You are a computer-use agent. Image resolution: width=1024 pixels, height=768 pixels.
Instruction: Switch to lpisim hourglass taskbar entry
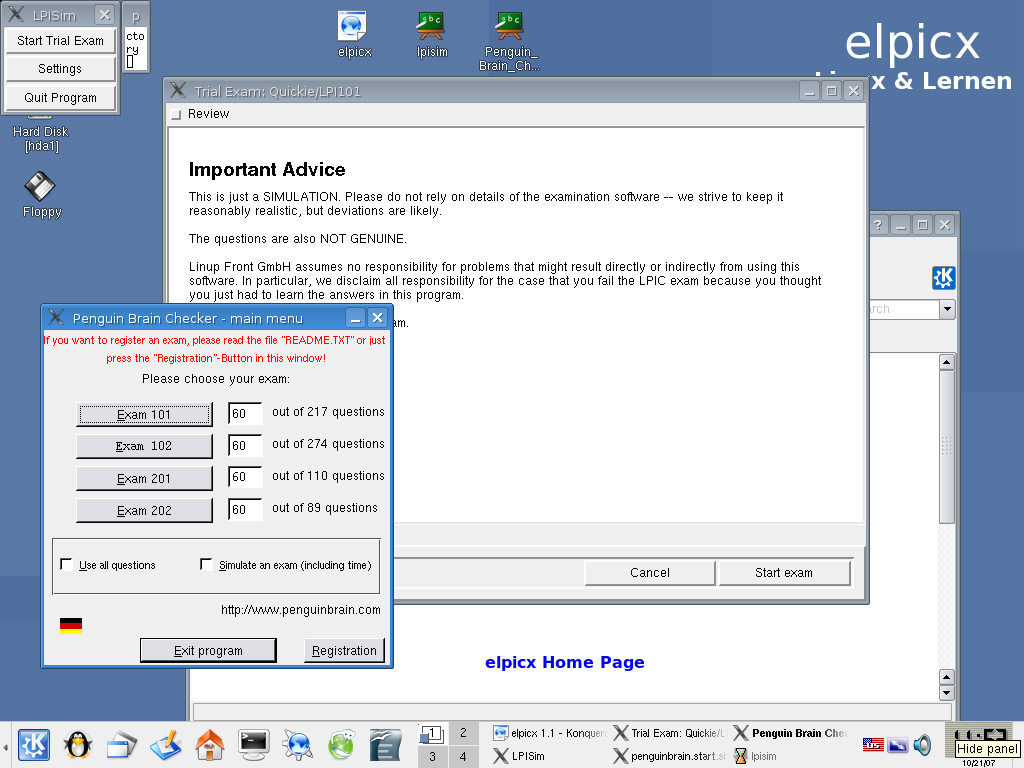coord(791,756)
